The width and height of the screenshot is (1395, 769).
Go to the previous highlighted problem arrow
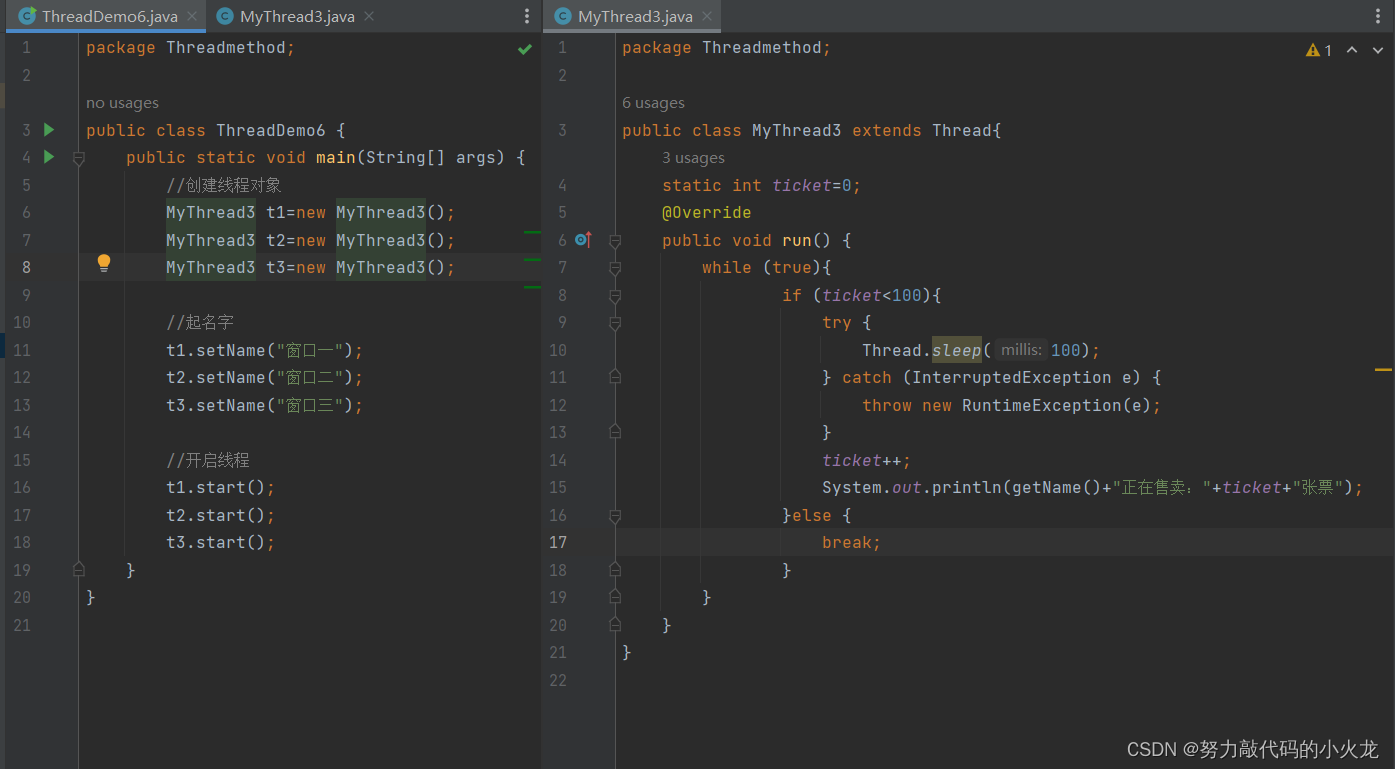(1352, 50)
